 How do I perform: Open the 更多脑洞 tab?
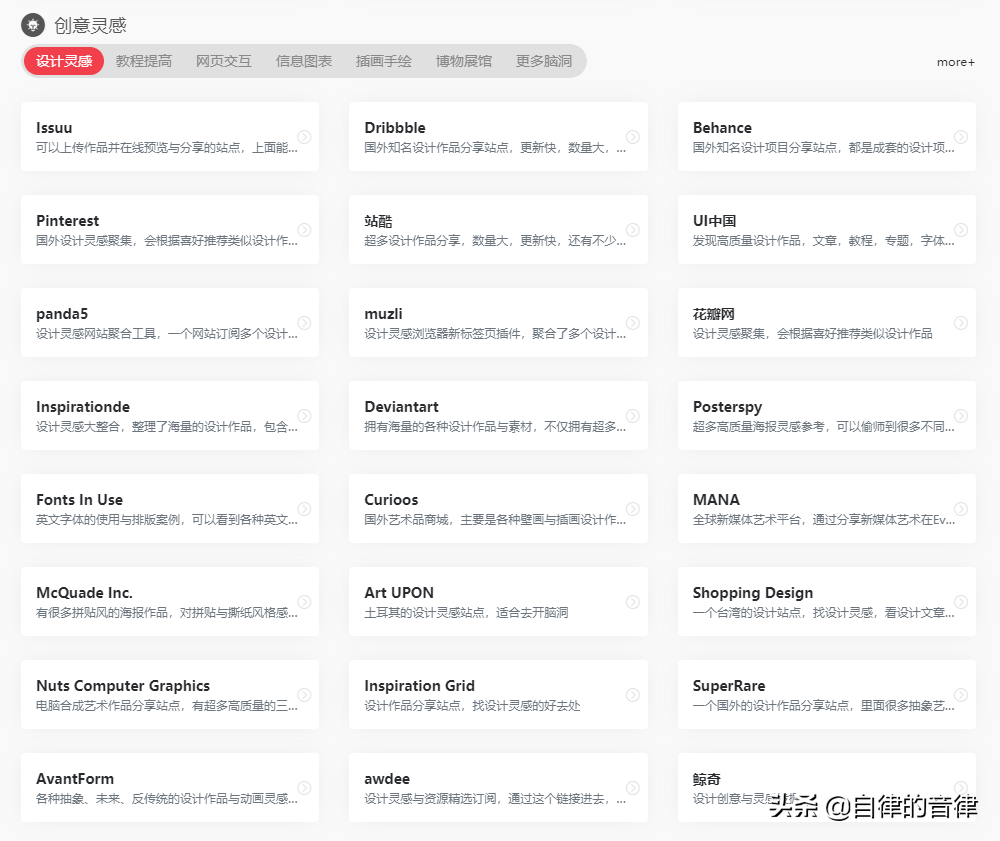click(x=544, y=61)
